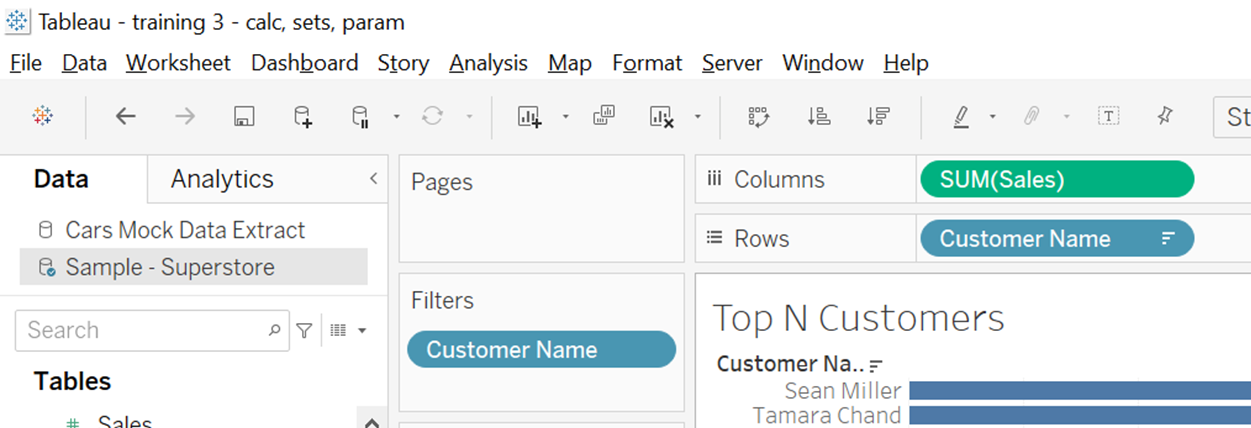Sort ascending using the toolbar icon
Image resolution: width=1251 pixels, height=428 pixels.
819,117
